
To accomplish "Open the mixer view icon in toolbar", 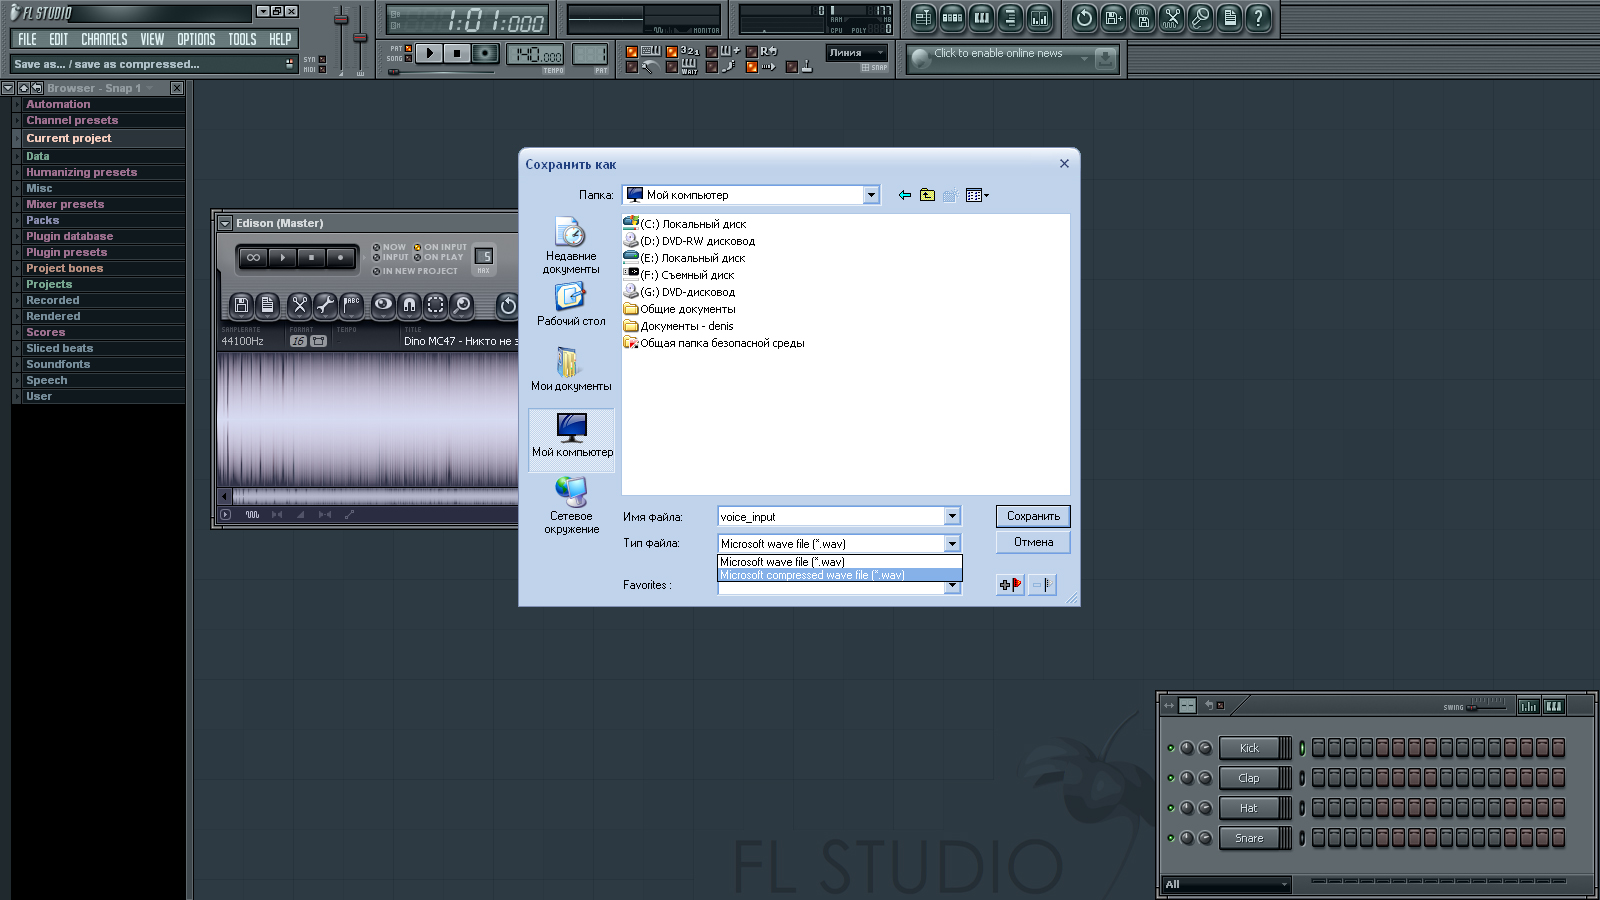I will click(1039, 17).
